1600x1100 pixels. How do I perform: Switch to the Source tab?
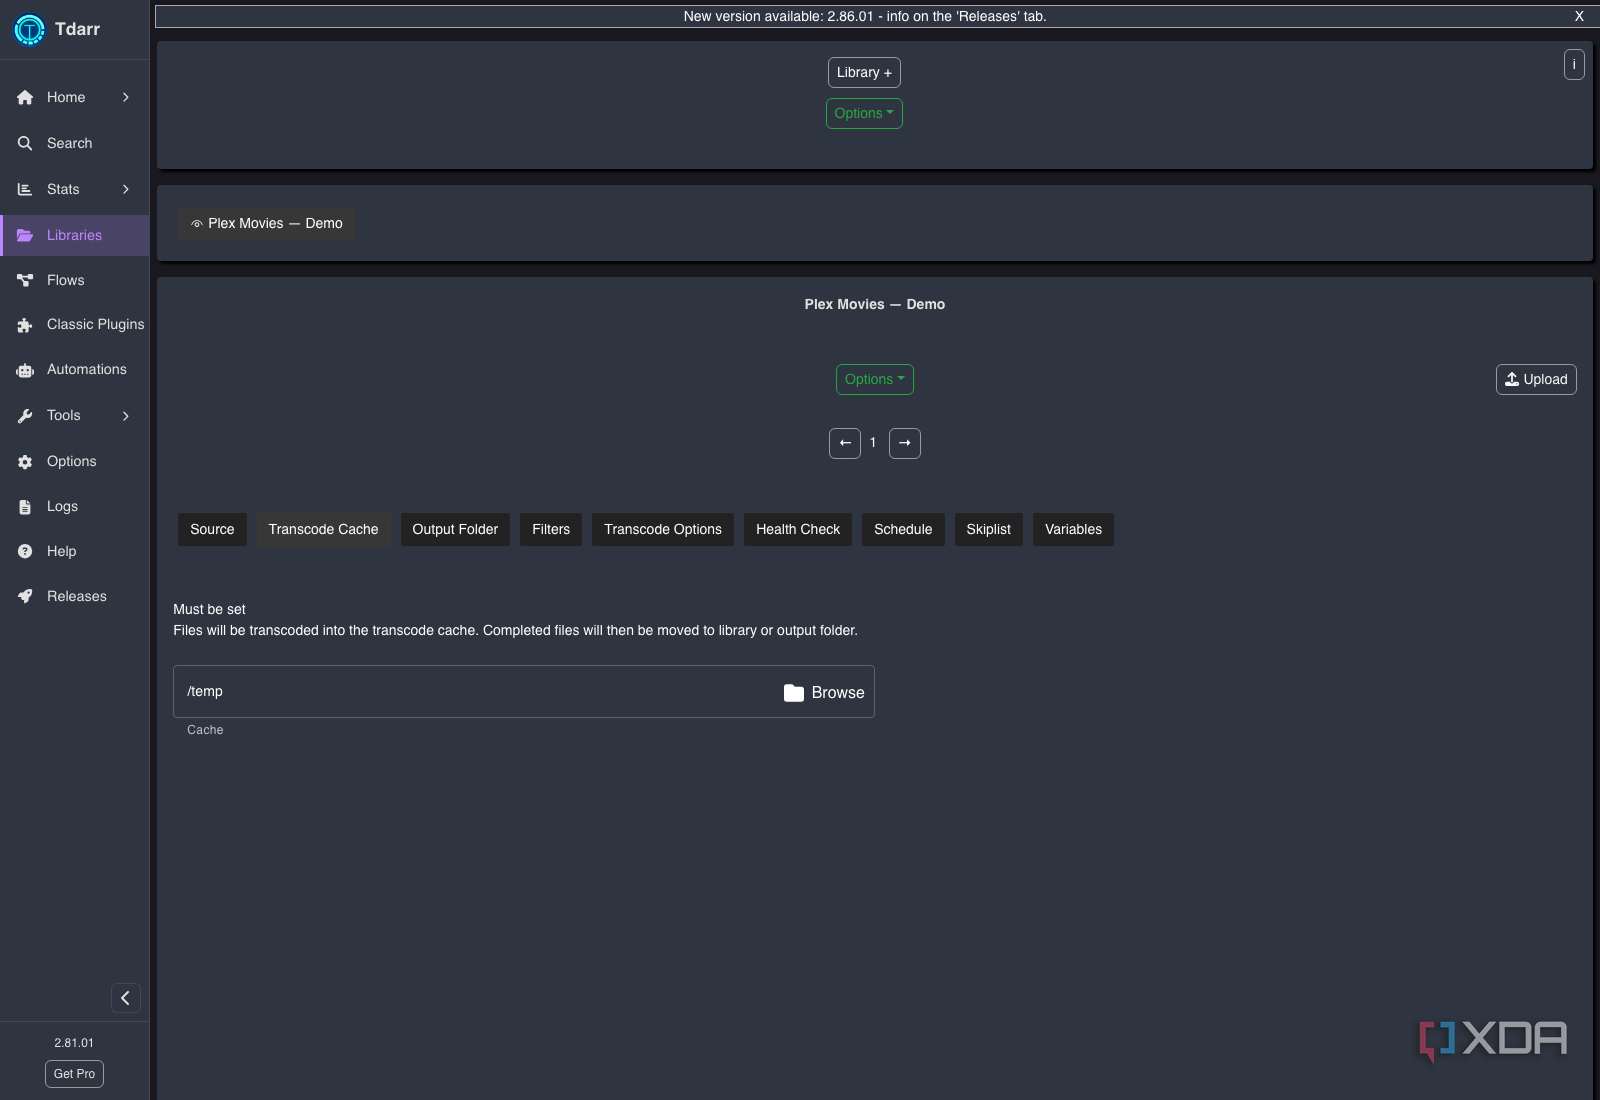tap(212, 529)
